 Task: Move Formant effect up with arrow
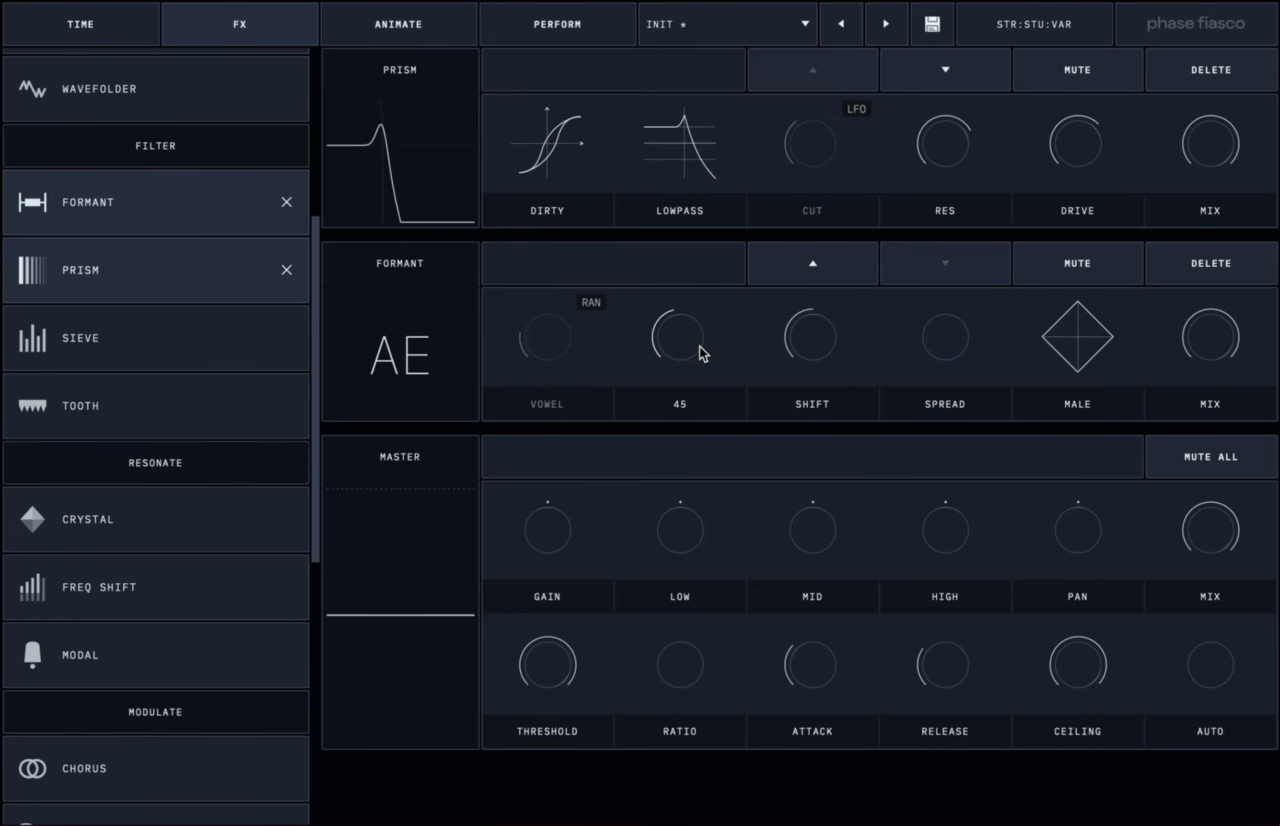coord(812,264)
